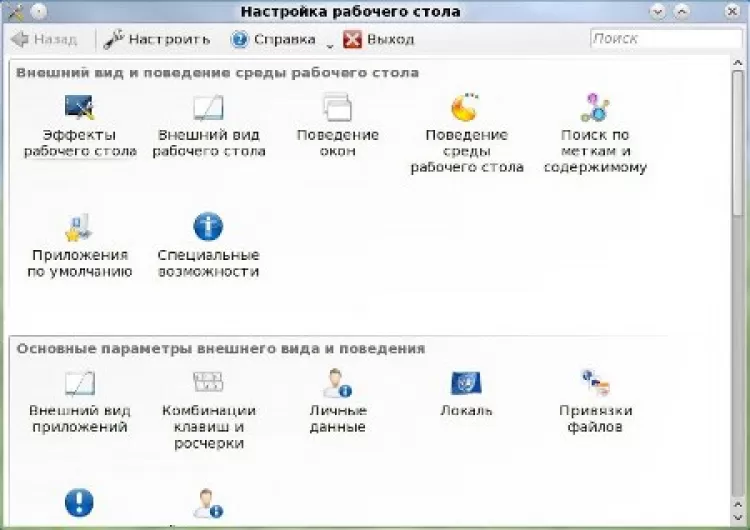
Task: Open Локаль regional settings
Action: tap(466, 384)
